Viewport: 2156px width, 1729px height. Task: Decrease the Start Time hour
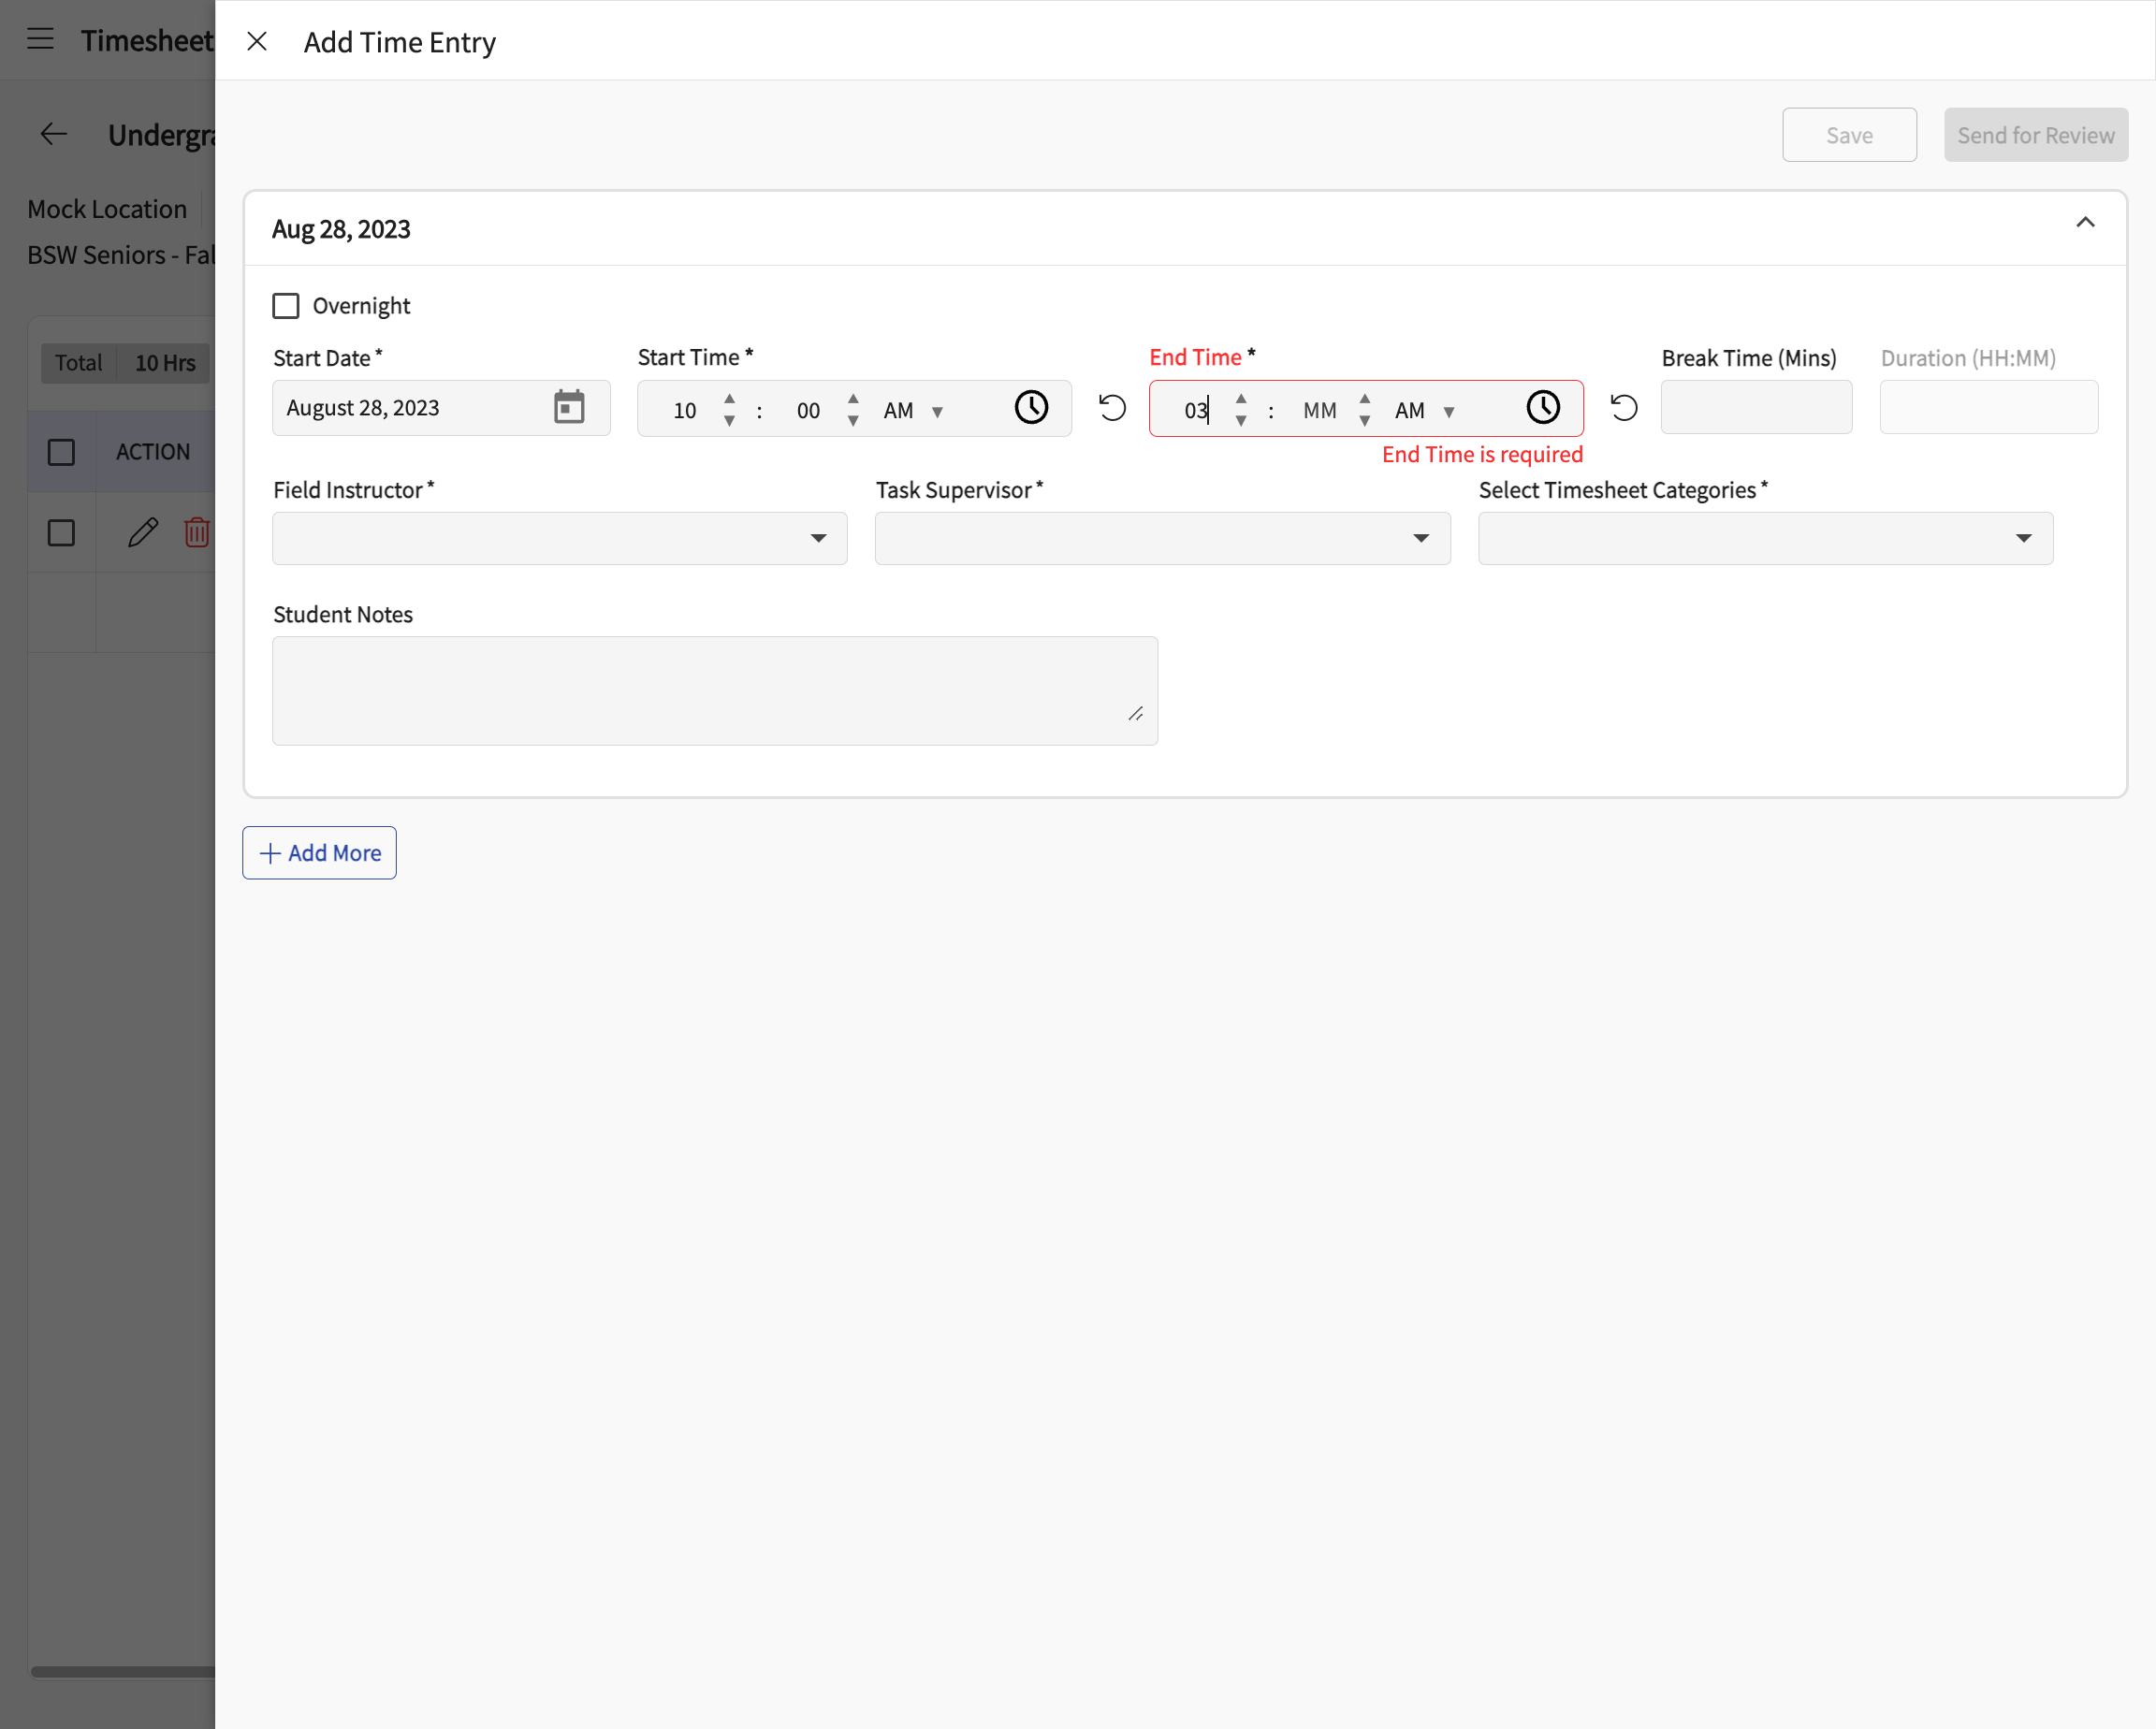click(729, 421)
